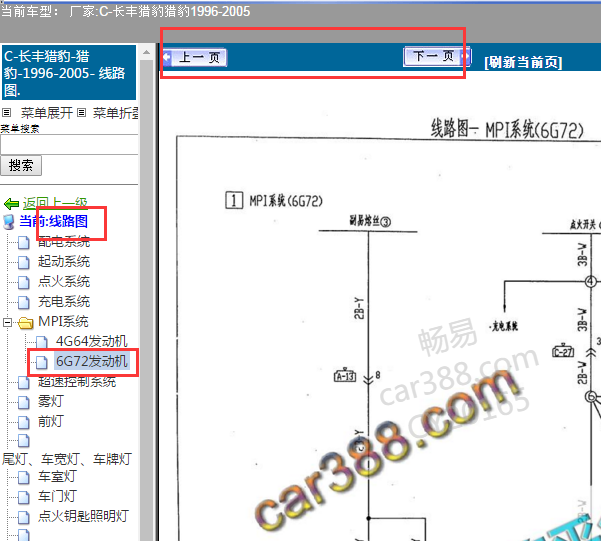Click sidebar scrollbar up arrow
The height and width of the screenshot is (541, 601).
pyautogui.click(x=146, y=52)
